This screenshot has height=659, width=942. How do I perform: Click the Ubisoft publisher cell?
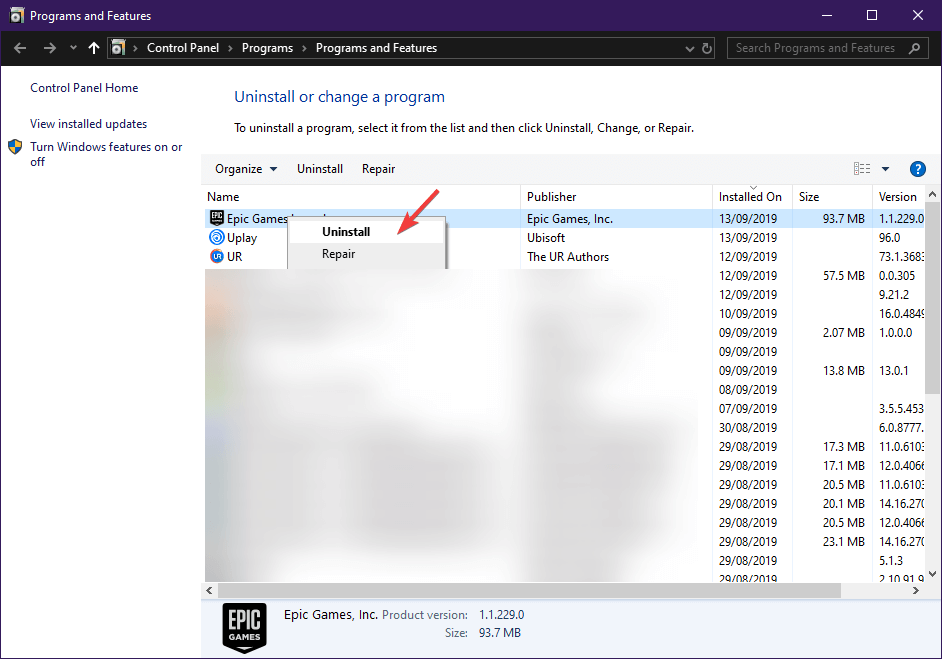tap(545, 238)
